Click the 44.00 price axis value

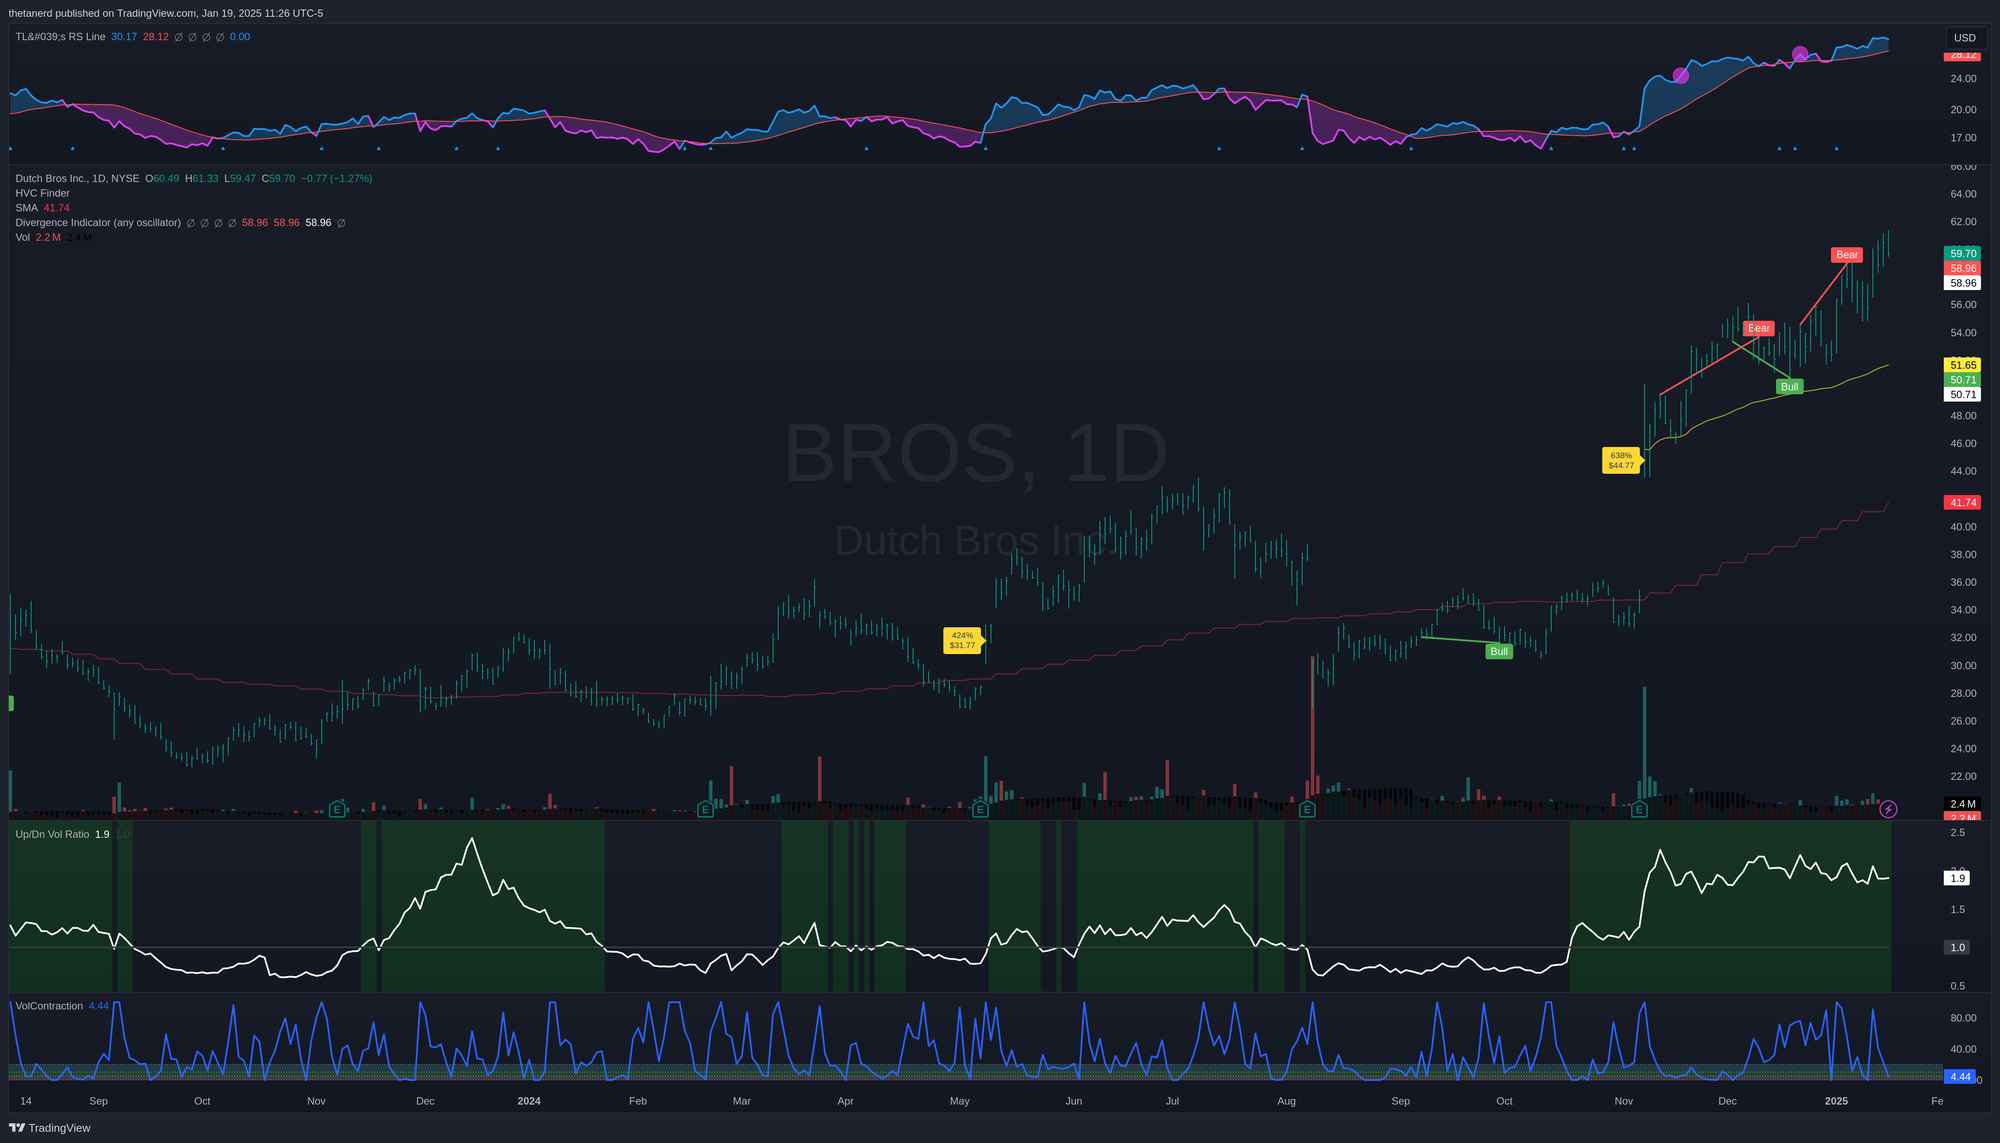(1963, 471)
